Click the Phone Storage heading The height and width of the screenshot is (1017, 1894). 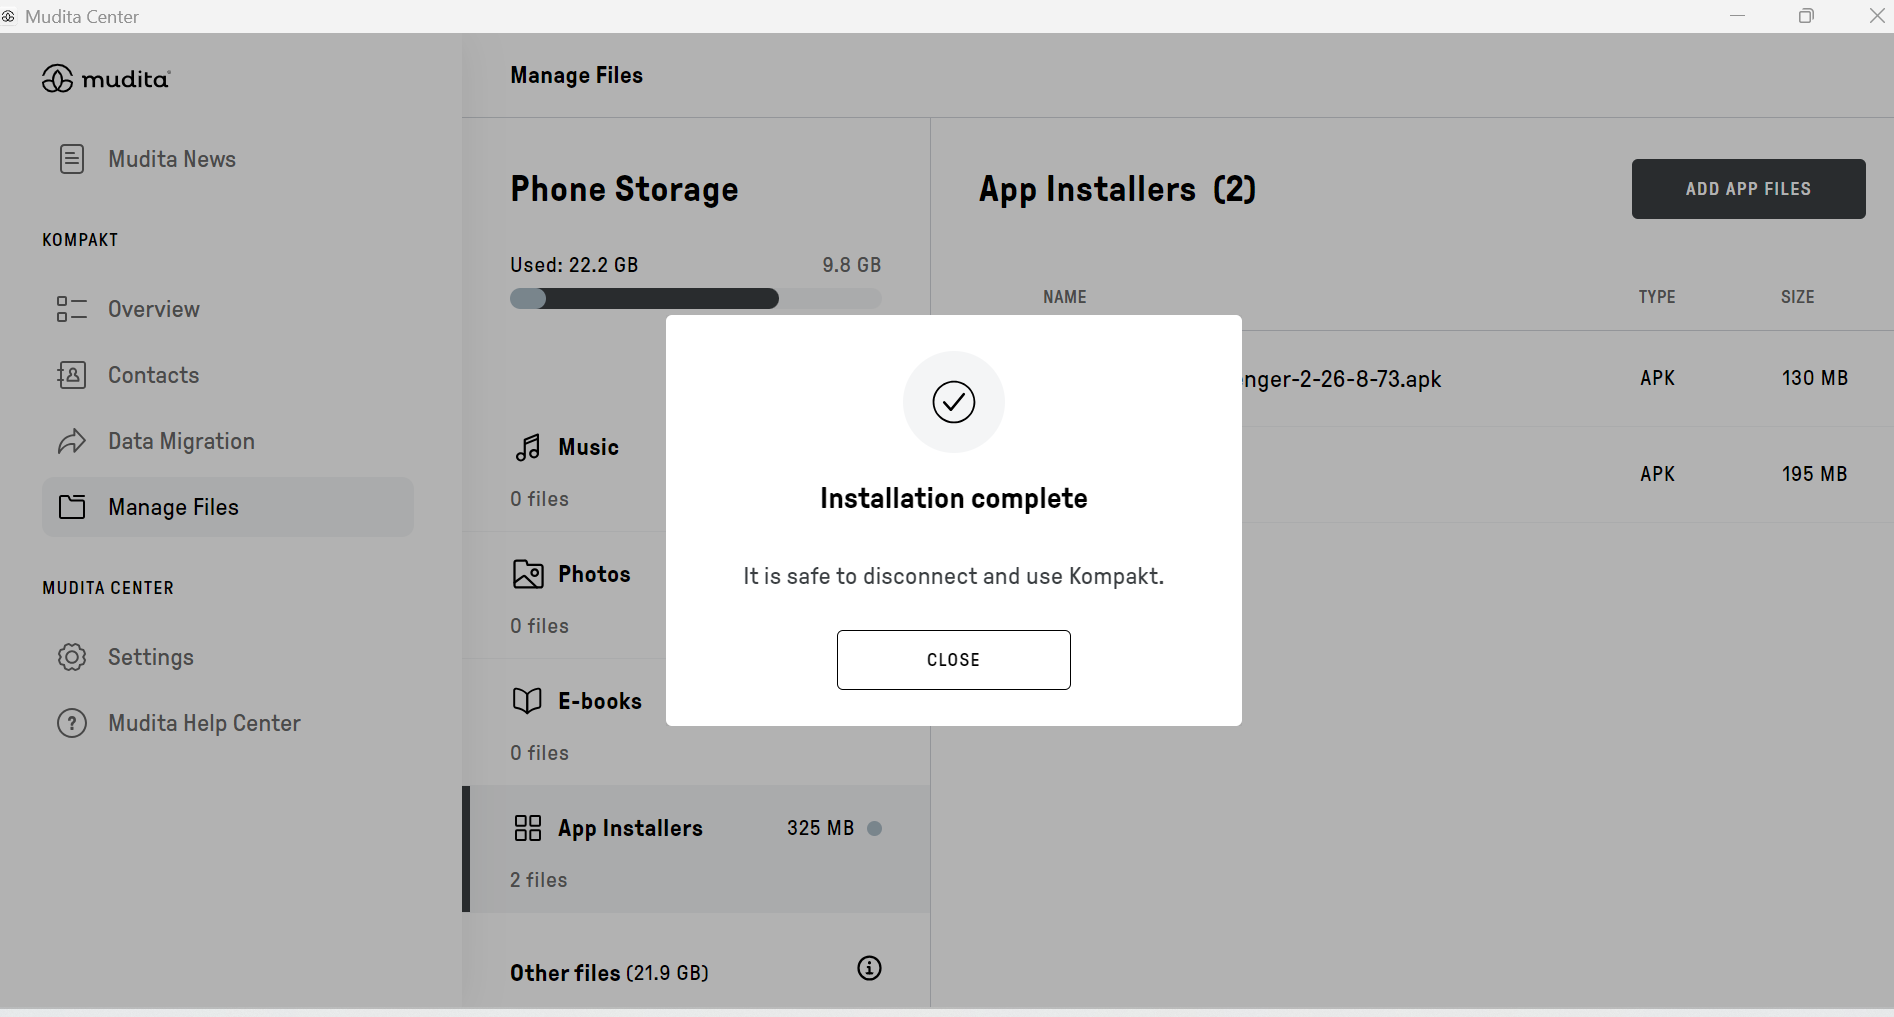click(625, 189)
